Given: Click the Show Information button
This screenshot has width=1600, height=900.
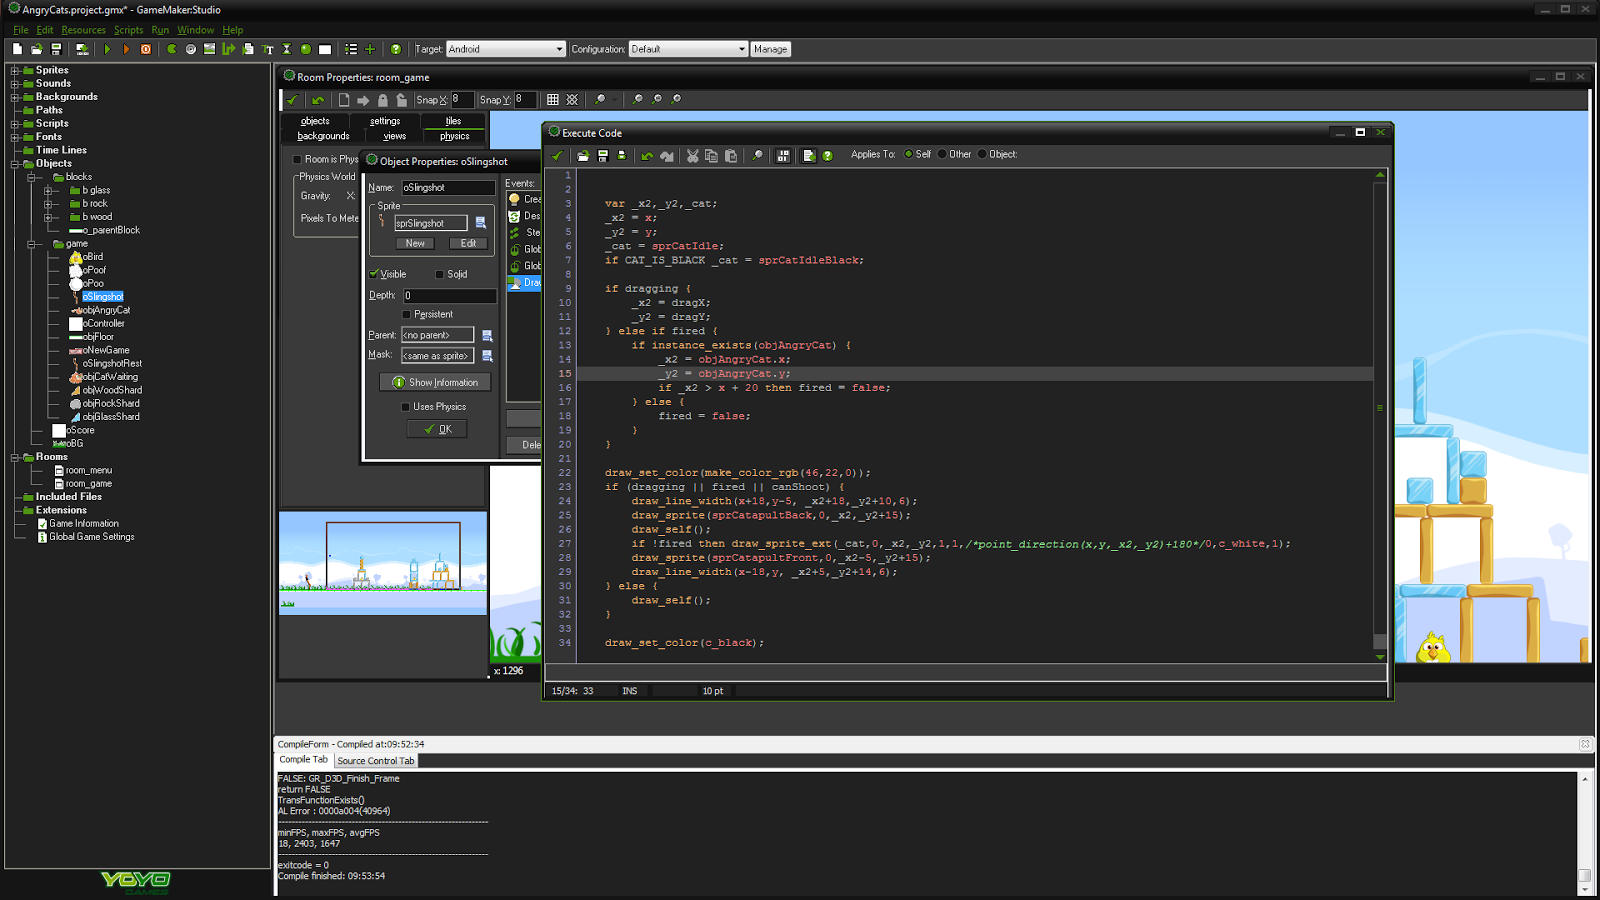Looking at the screenshot, I should pyautogui.click(x=436, y=382).
